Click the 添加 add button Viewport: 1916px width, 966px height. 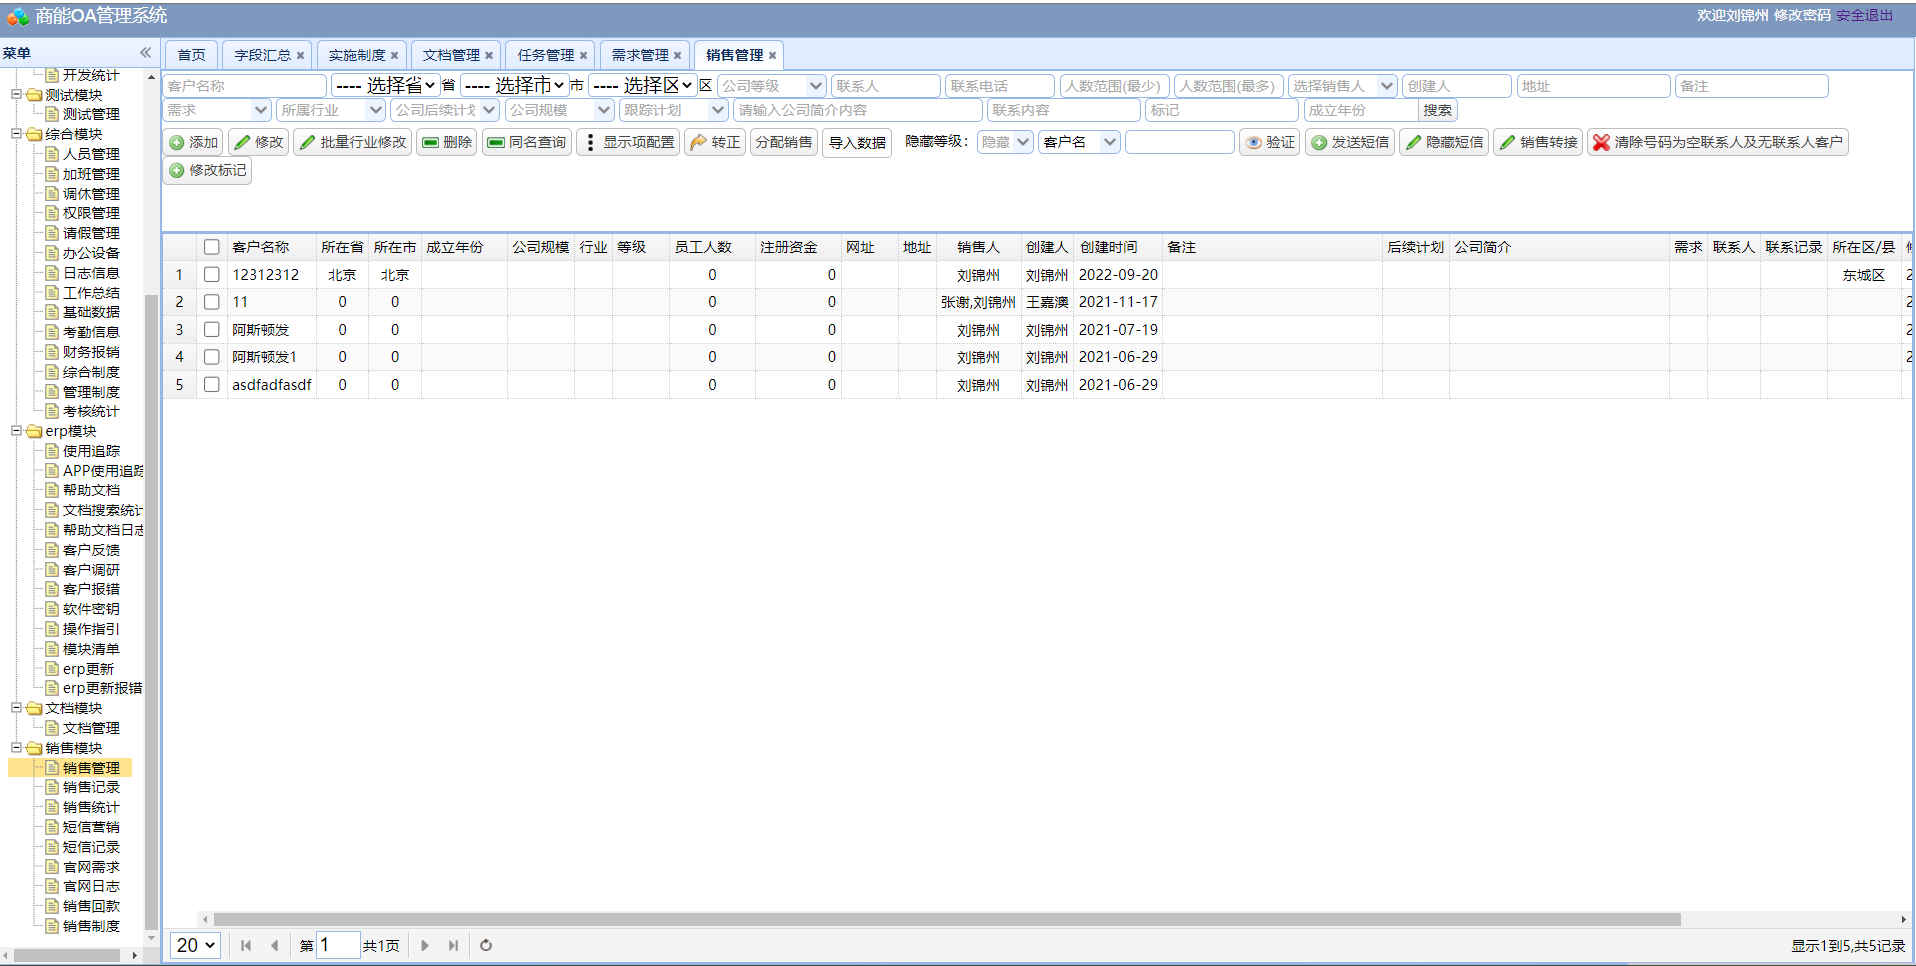tap(194, 142)
